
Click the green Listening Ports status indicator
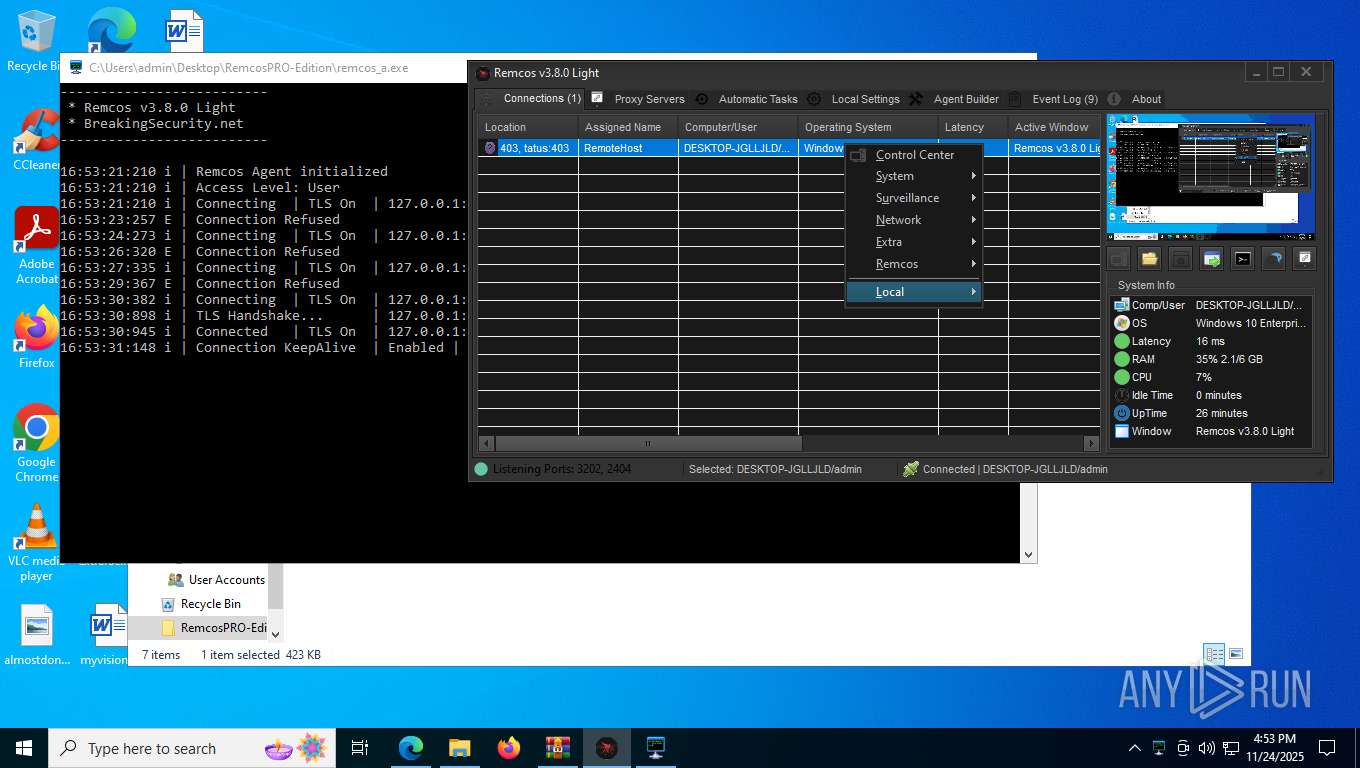click(x=481, y=469)
